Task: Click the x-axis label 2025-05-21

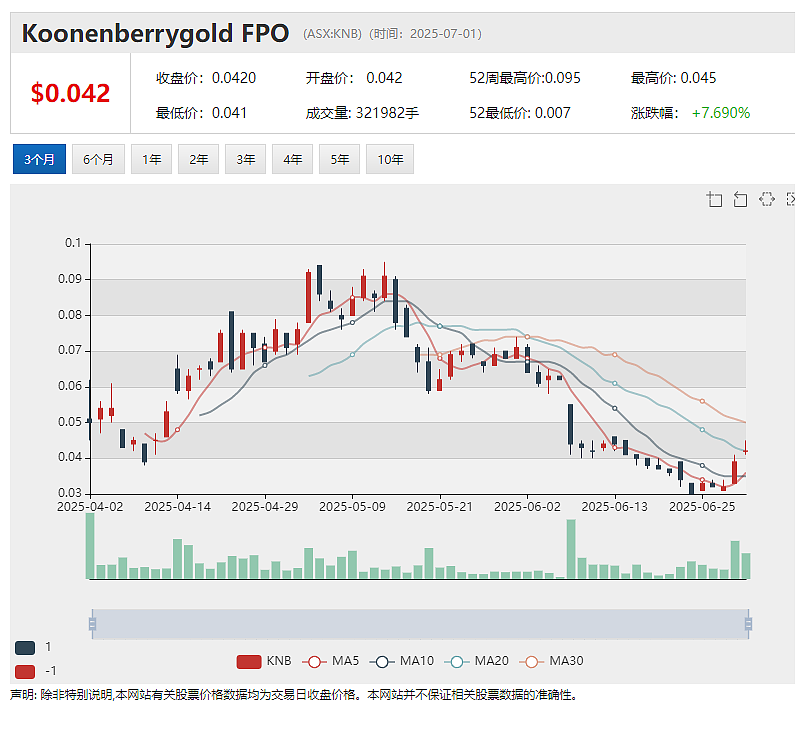Action: 440,507
